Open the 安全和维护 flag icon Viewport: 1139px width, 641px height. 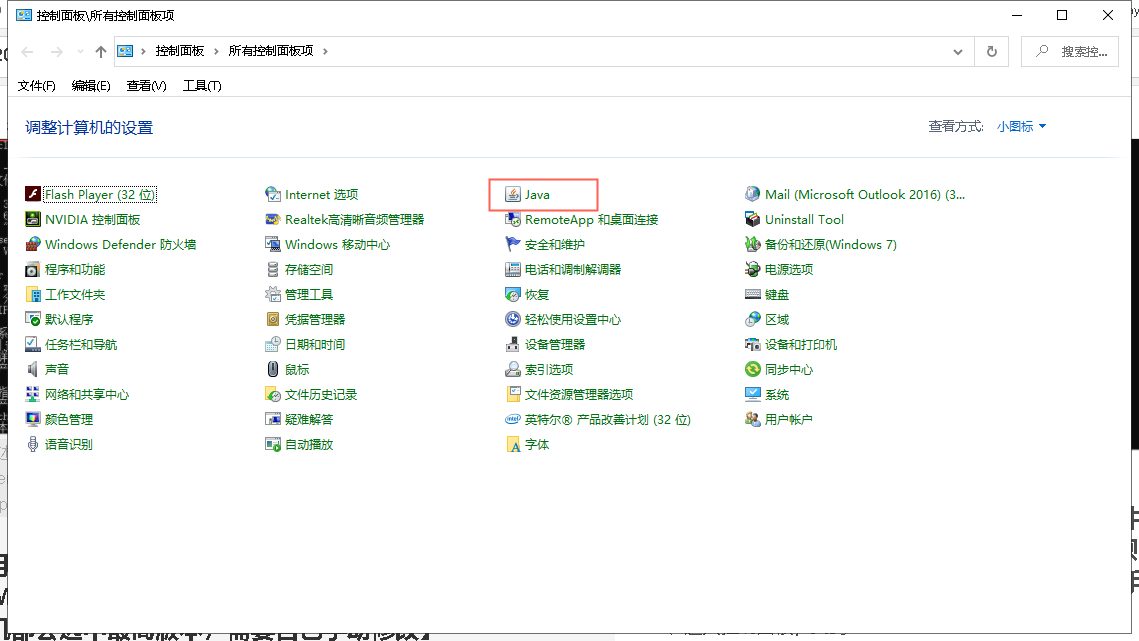(x=513, y=244)
